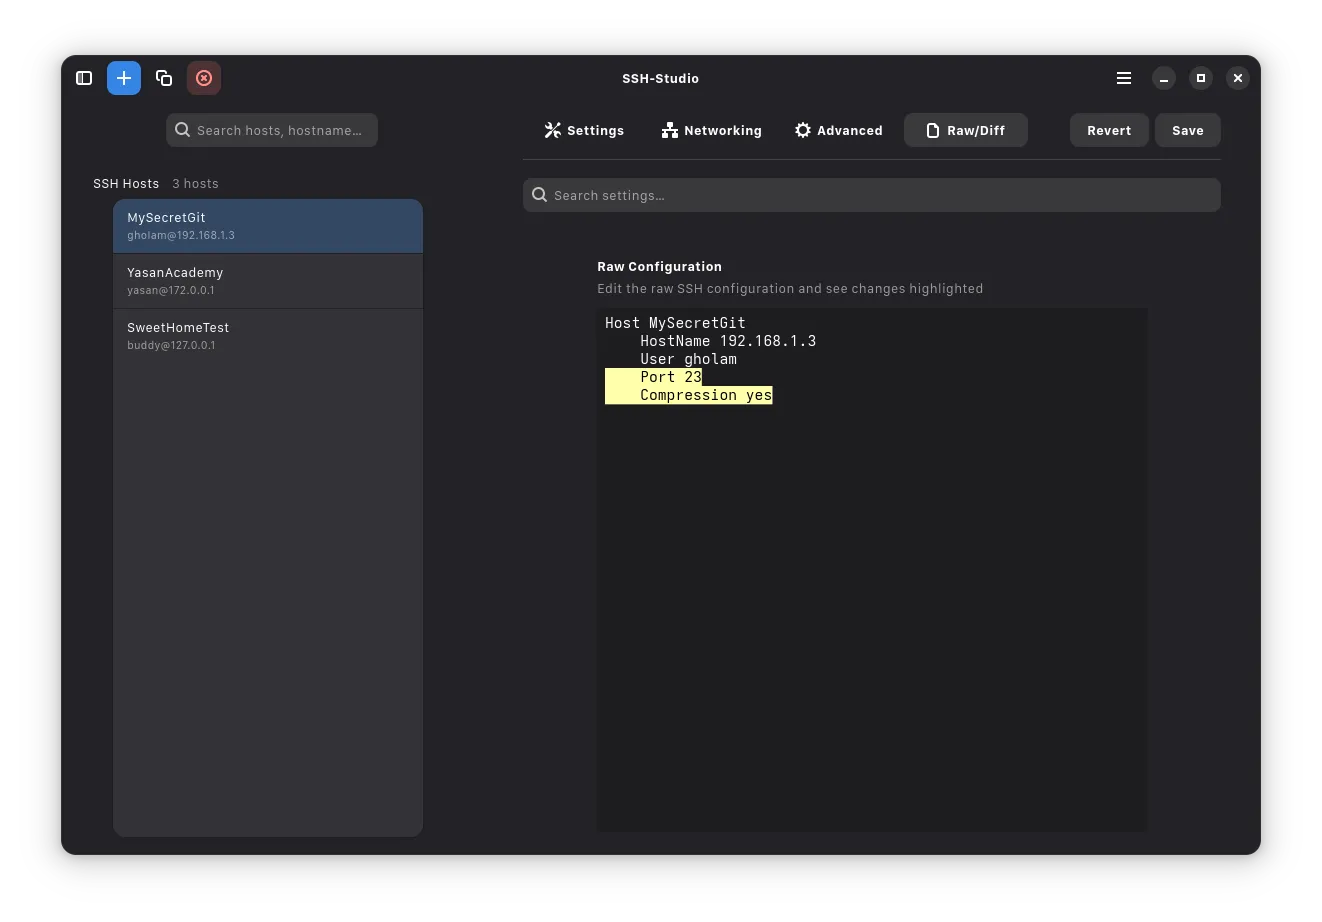1322x922 pixels.
Task: Switch to the Settings tab
Action: click(584, 131)
